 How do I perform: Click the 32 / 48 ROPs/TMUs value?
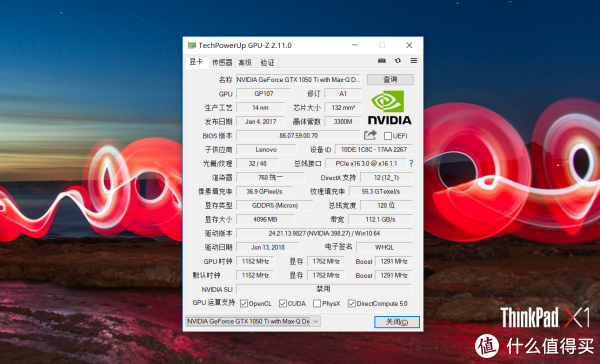click(258, 163)
